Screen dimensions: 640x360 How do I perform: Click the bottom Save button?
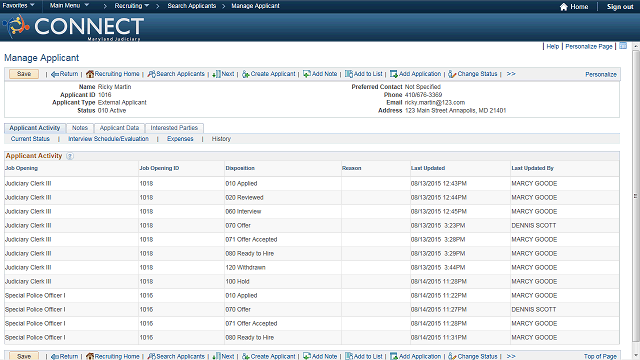[x=24, y=356]
